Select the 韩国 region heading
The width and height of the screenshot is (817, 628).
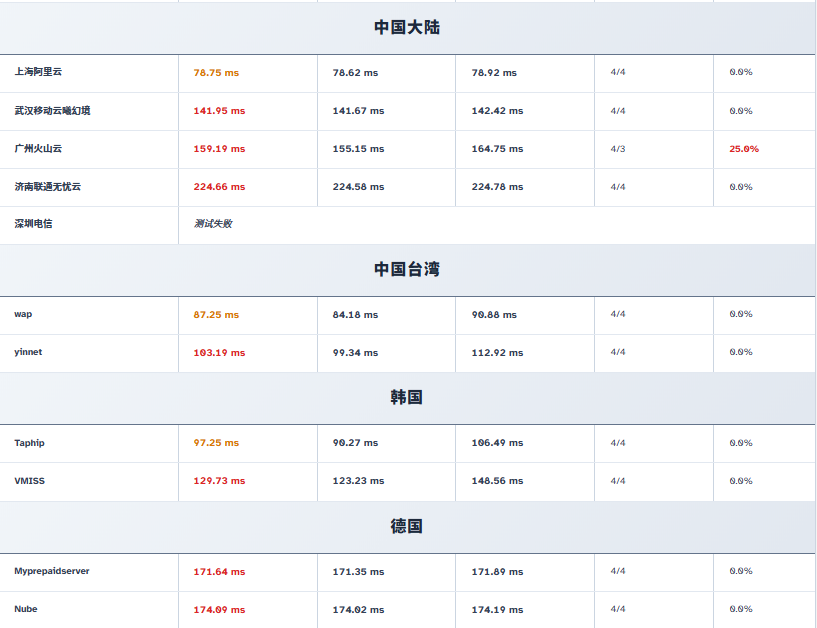[x=407, y=398]
